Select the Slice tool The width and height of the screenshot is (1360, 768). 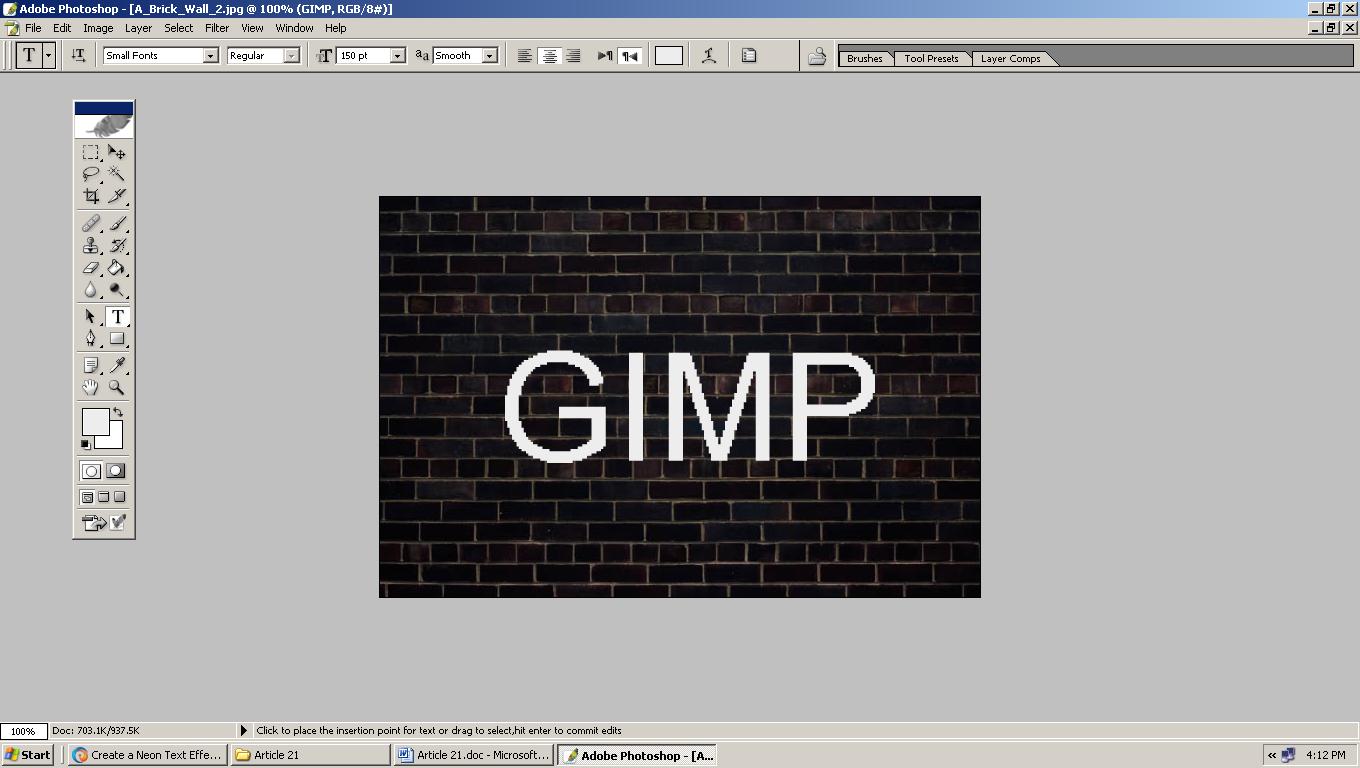coord(117,196)
